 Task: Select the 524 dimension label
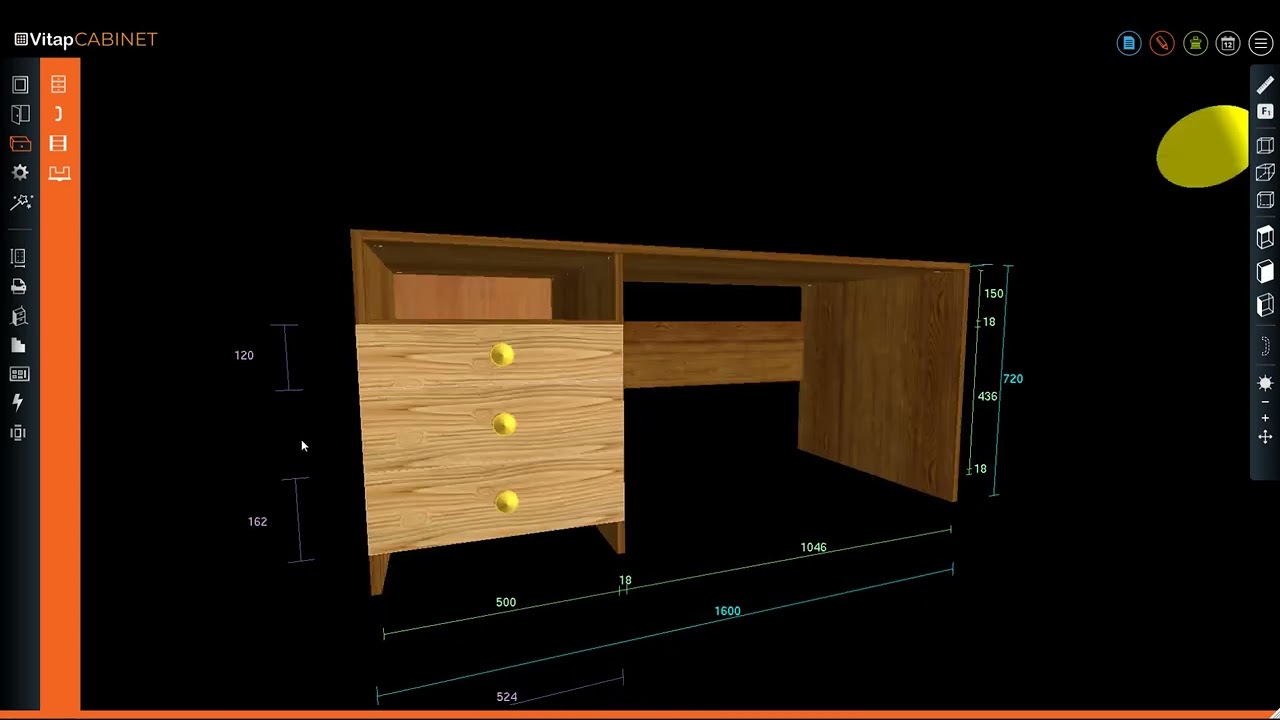(x=507, y=697)
